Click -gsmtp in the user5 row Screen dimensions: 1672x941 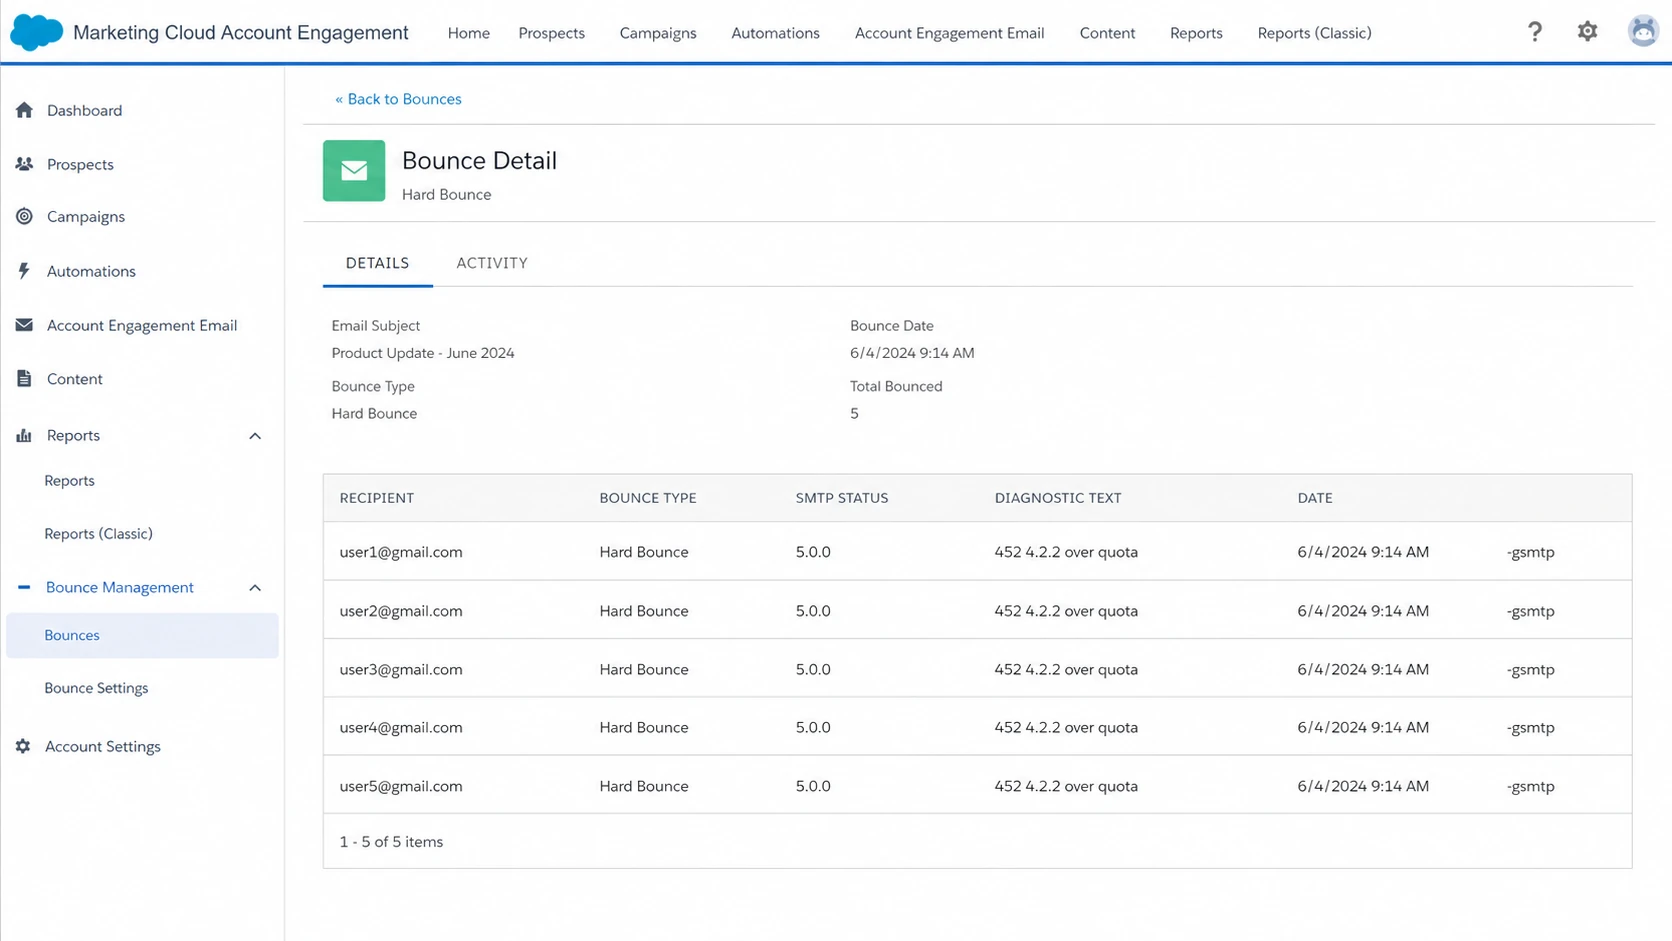(1530, 787)
